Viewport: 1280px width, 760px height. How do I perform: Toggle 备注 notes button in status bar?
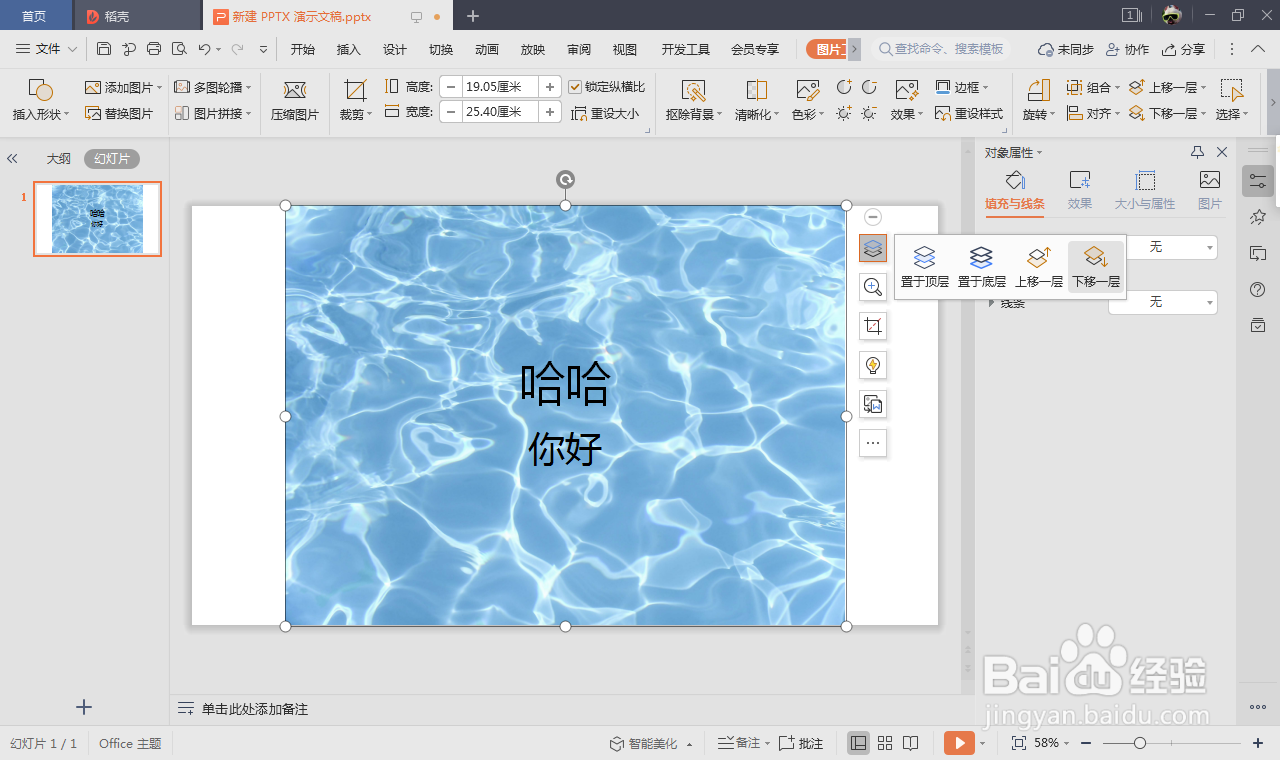coord(743,743)
